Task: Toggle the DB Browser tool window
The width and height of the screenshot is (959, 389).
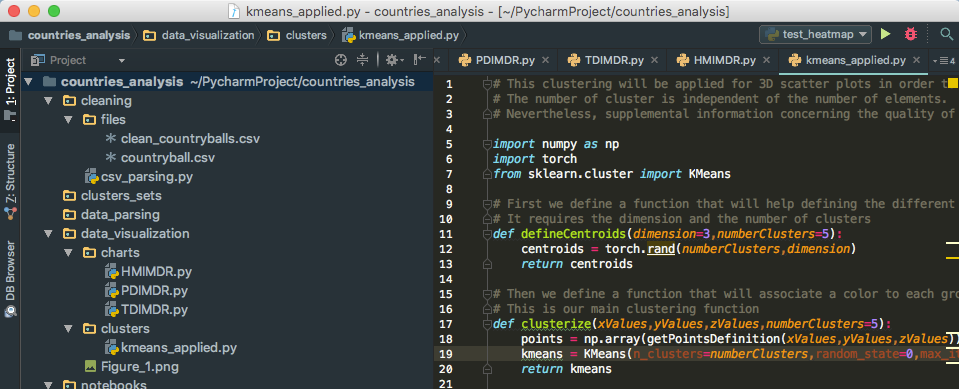Action: pyautogui.click(x=10, y=278)
